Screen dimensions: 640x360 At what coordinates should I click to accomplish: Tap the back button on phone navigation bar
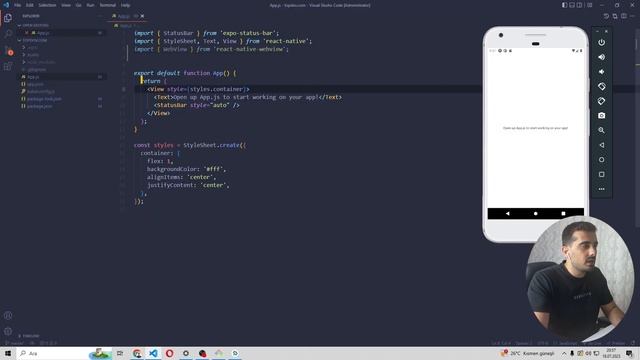(x=507, y=213)
